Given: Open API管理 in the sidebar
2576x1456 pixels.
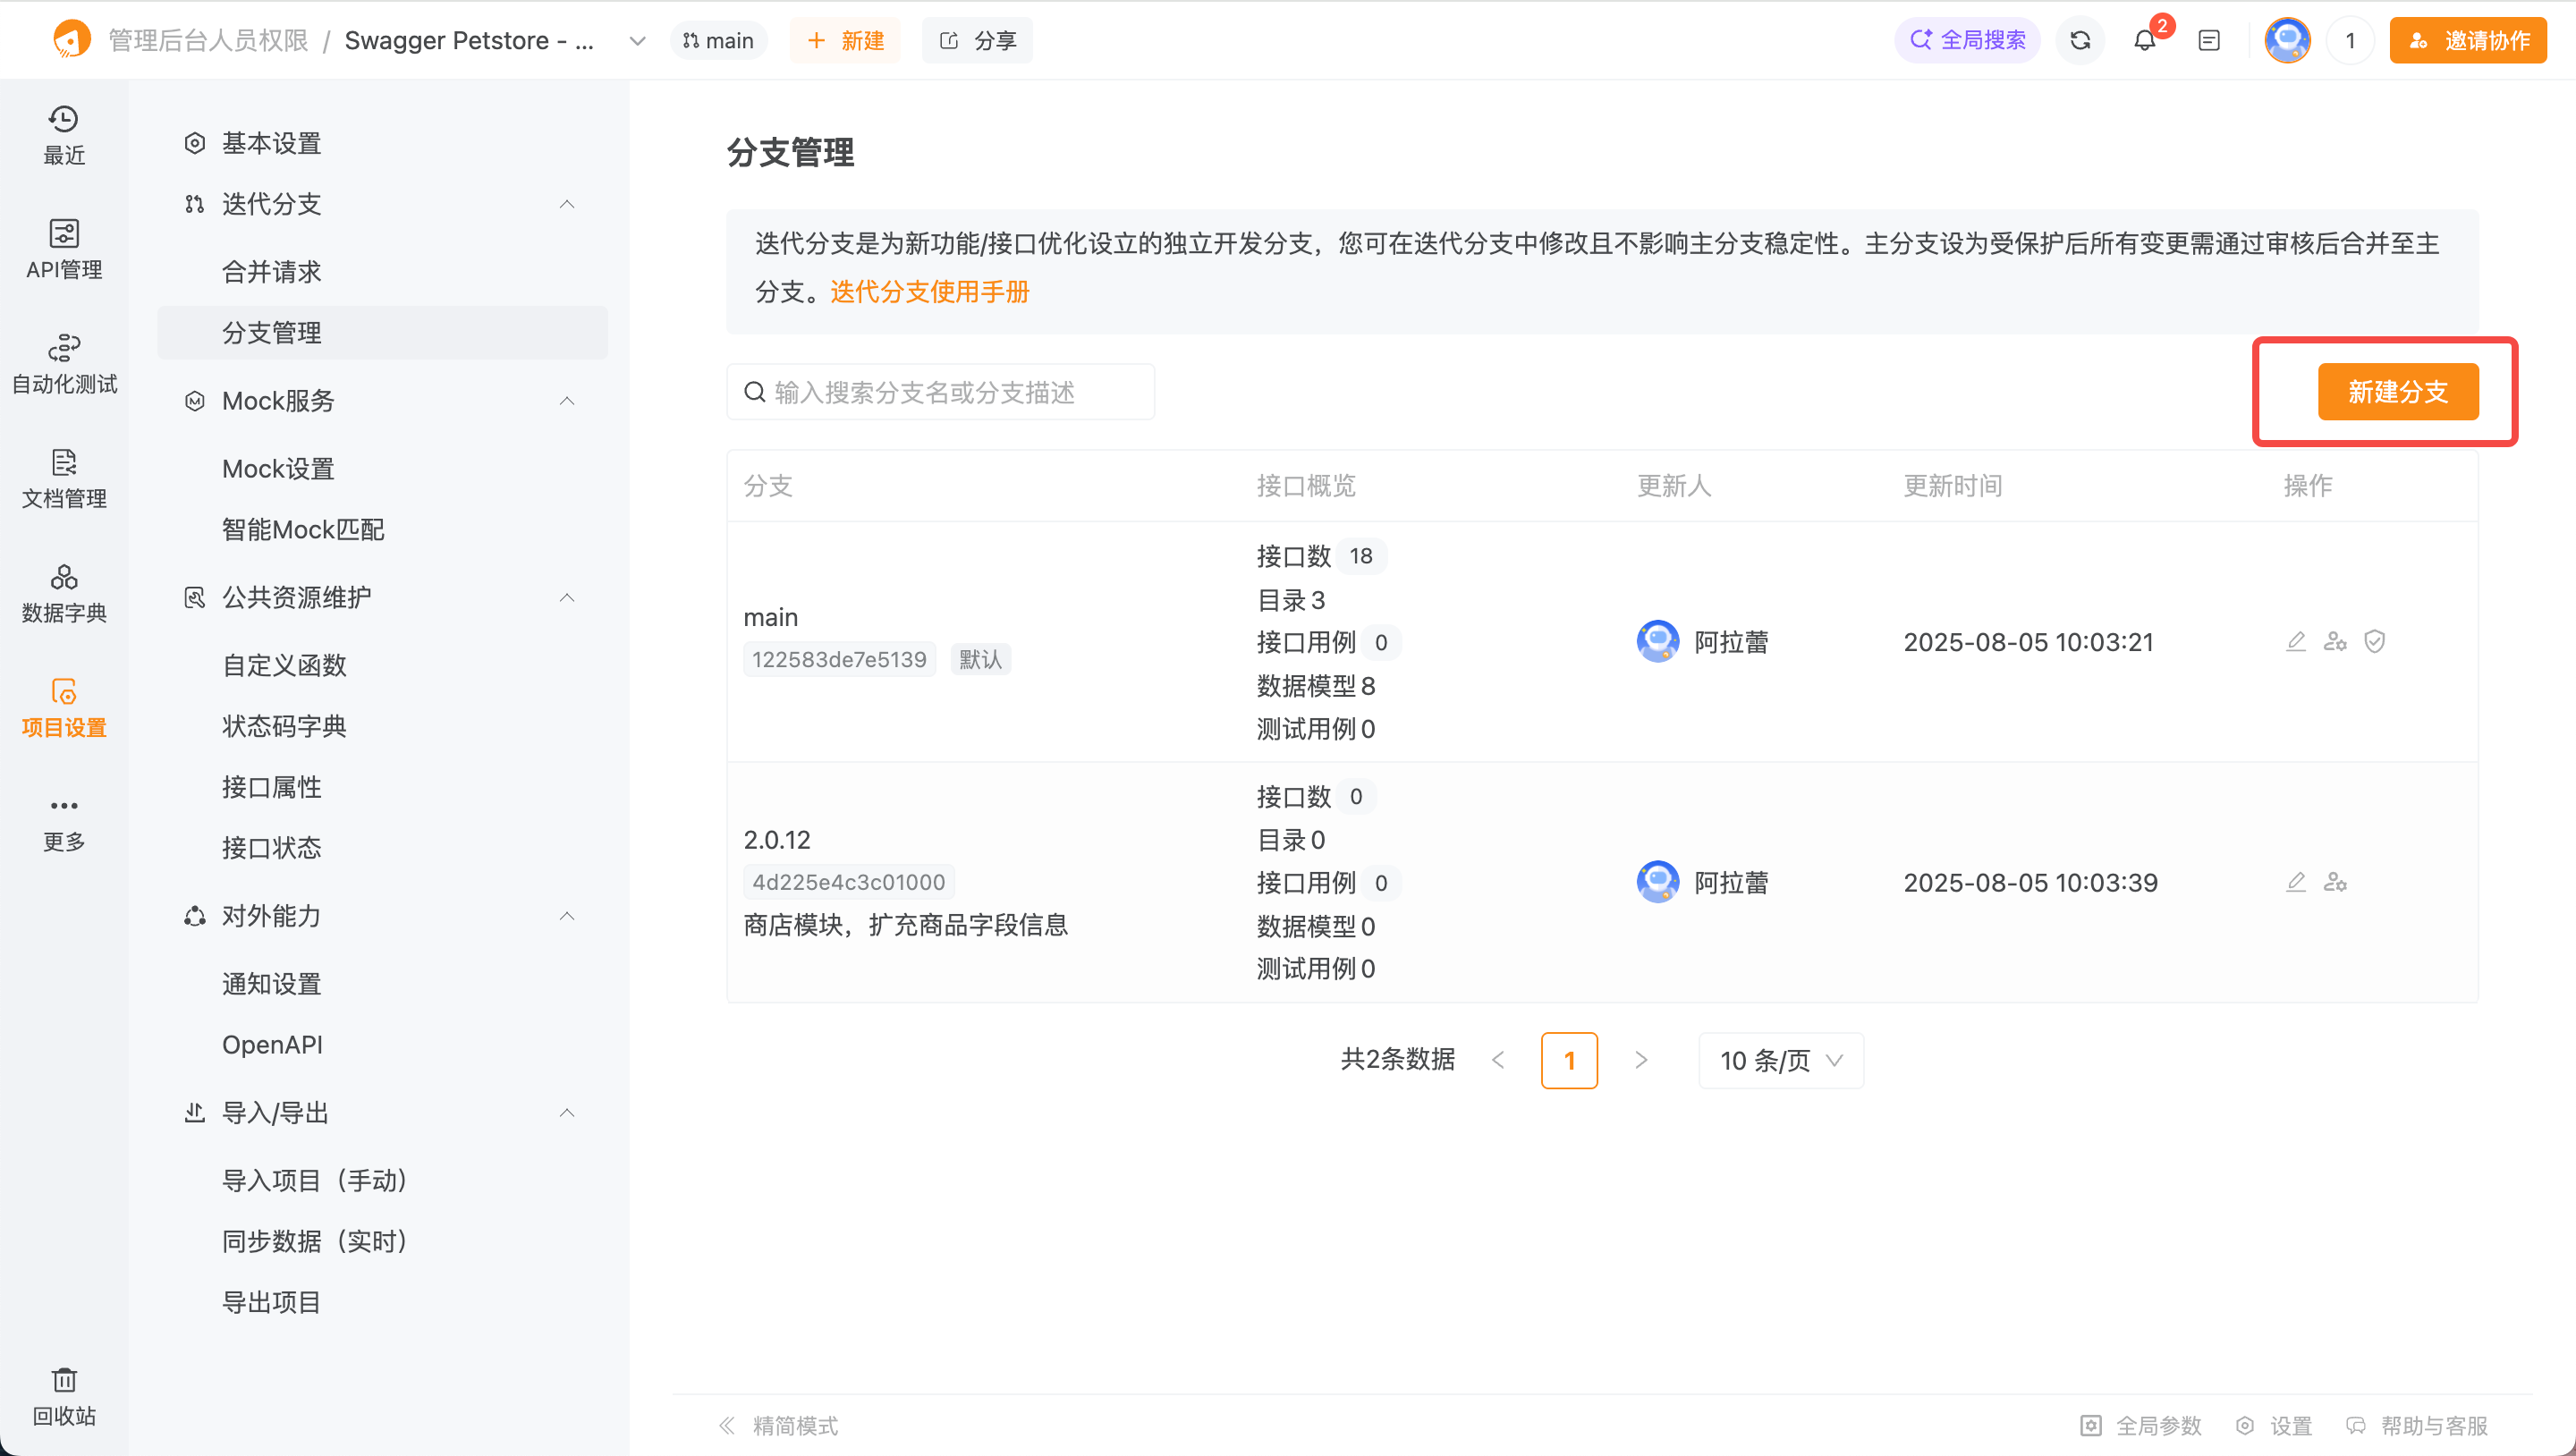Looking at the screenshot, I should click(64, 249).
